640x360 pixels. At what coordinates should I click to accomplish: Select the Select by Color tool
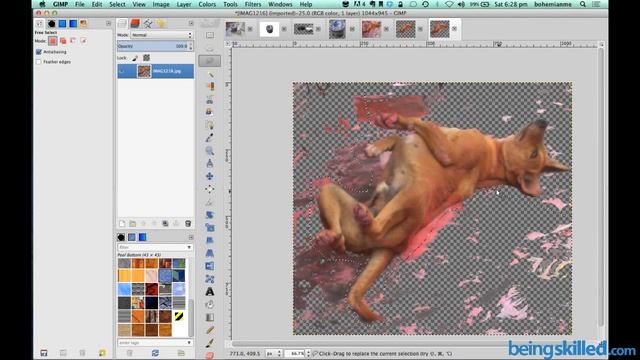[x=210, y=87]
